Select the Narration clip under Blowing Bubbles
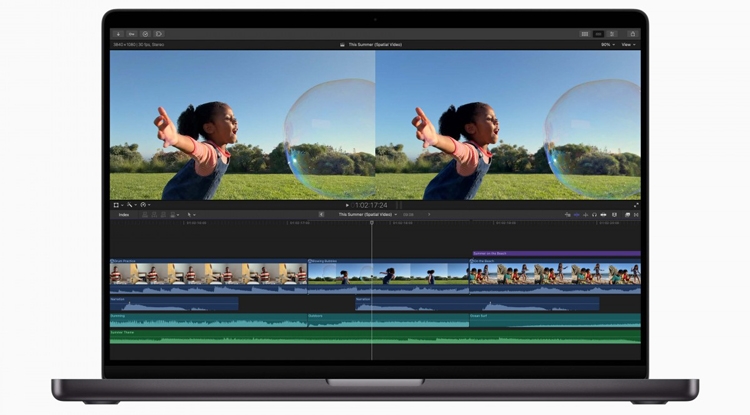Screen dimensions: 750x415 [x=477, y=304]
